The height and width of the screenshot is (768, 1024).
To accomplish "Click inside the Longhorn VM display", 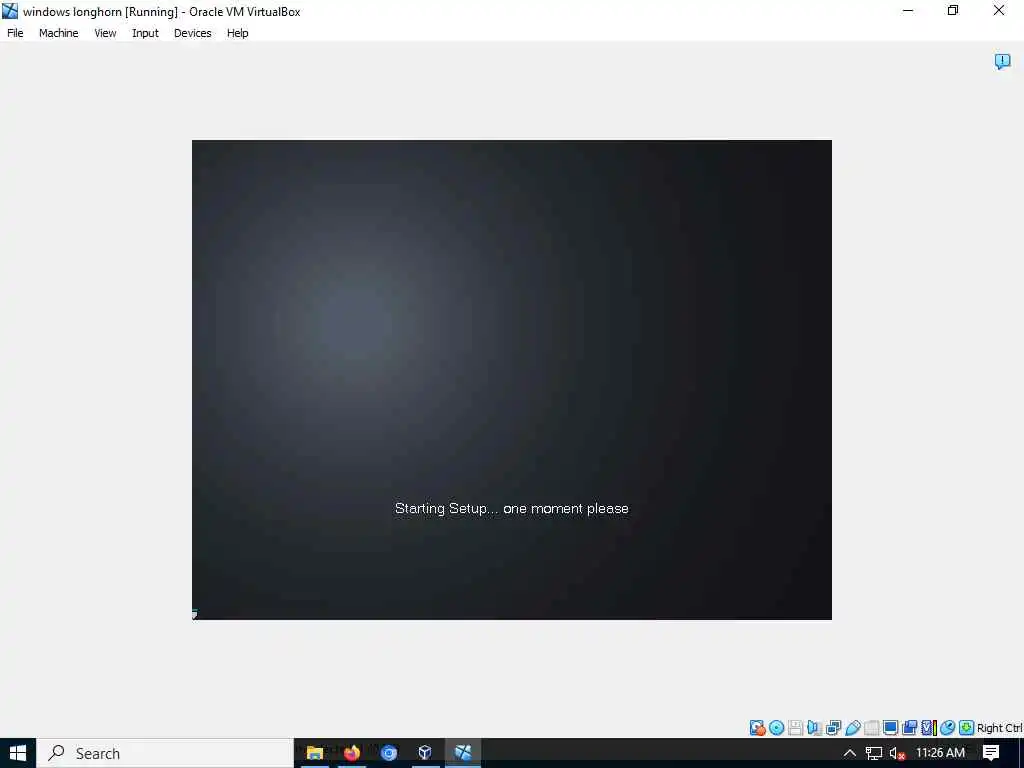I will click(x=511, y=379).
